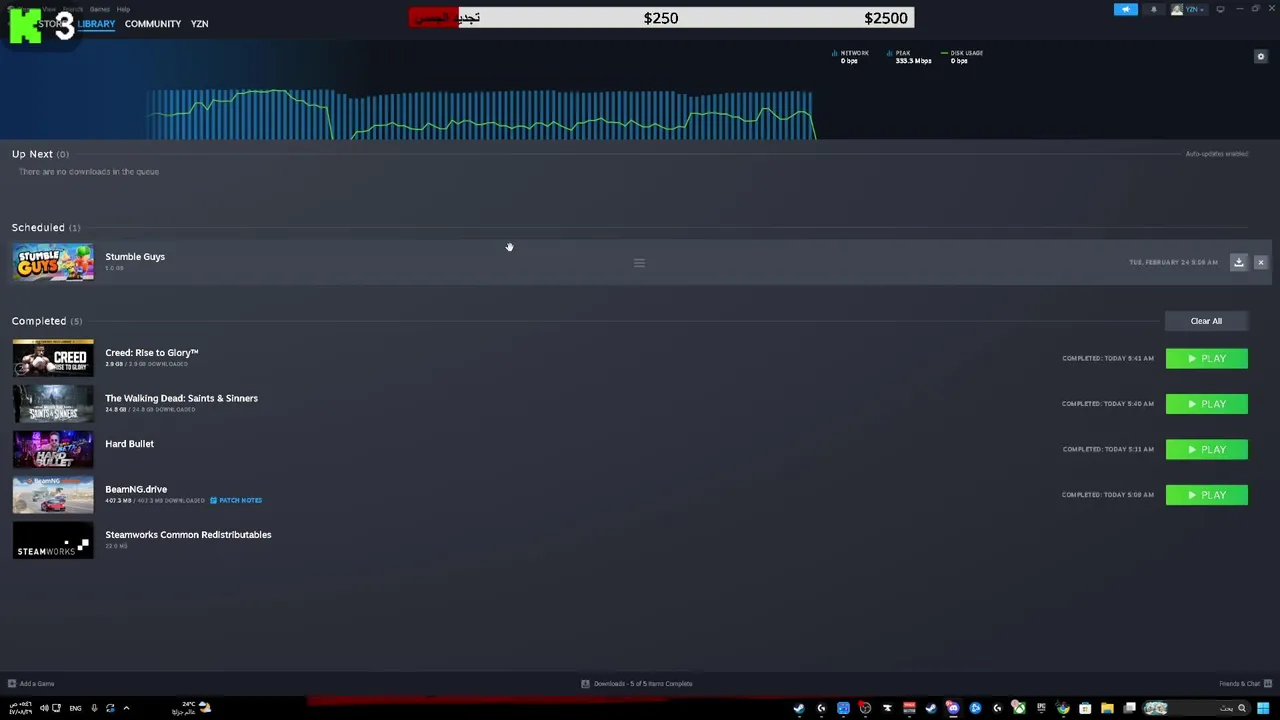Screen dimensions: 1280x720
Task: Click the Network 0 bps stat
Action: 850,57
